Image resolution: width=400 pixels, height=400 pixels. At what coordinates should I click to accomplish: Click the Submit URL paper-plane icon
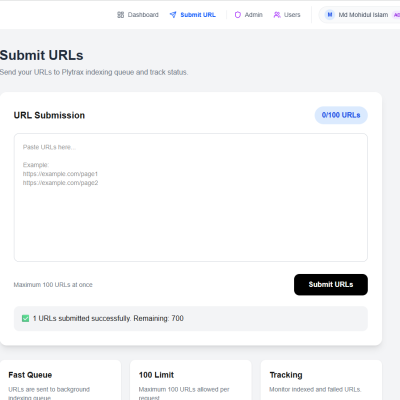pos(173,15)
